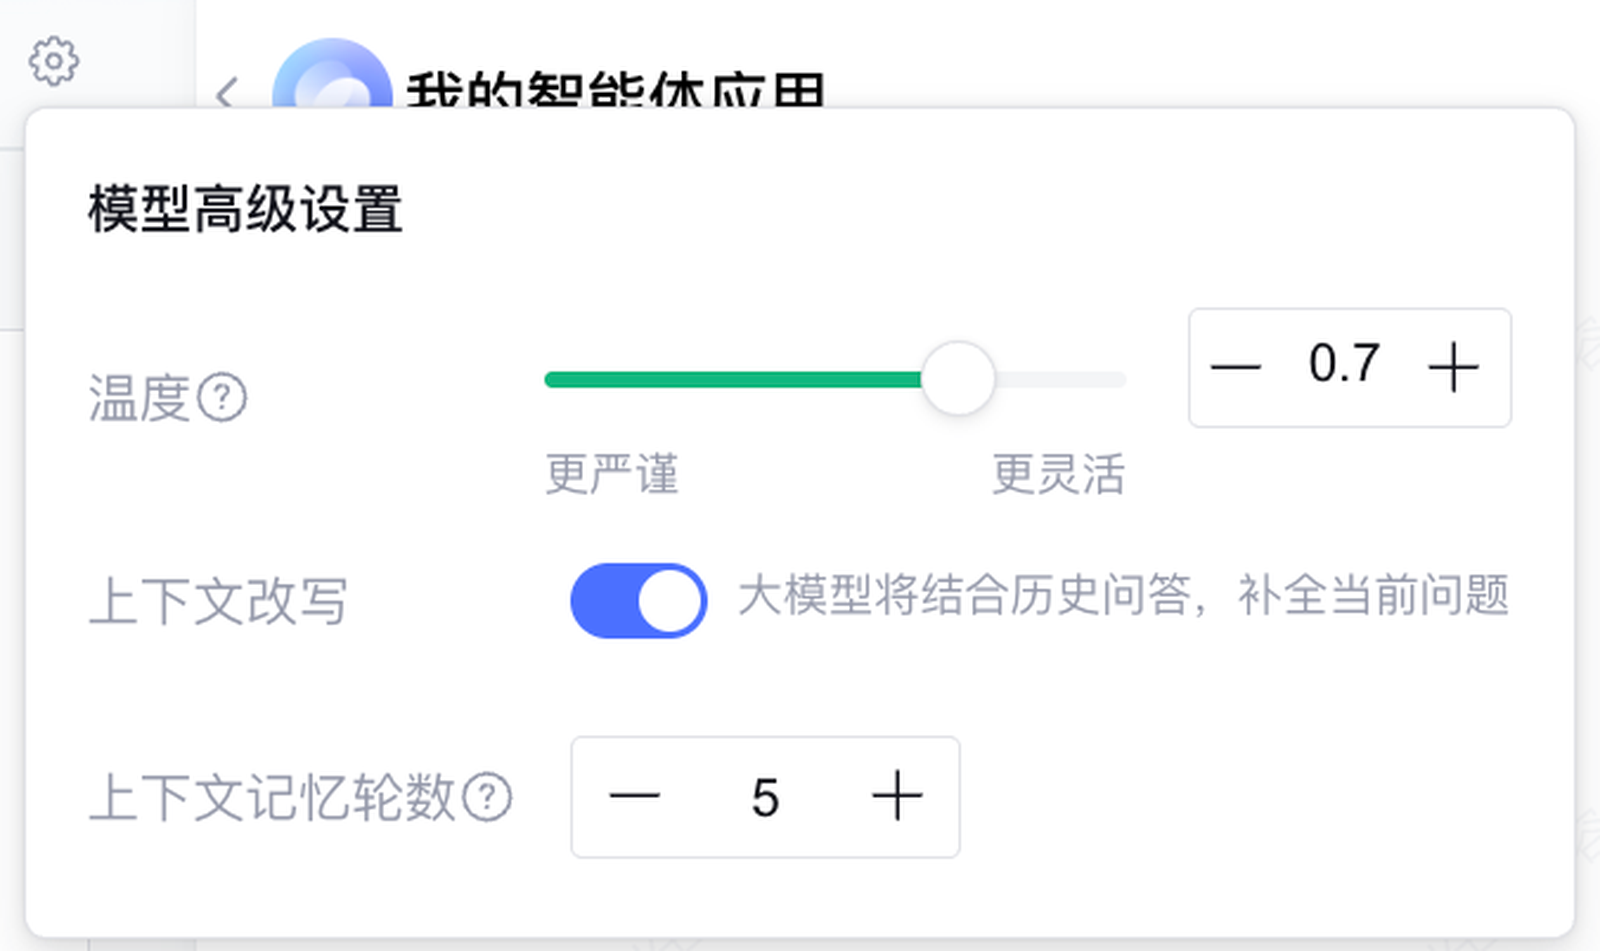Click the 更灵活 label under the slider

[x=1058, y=474]
